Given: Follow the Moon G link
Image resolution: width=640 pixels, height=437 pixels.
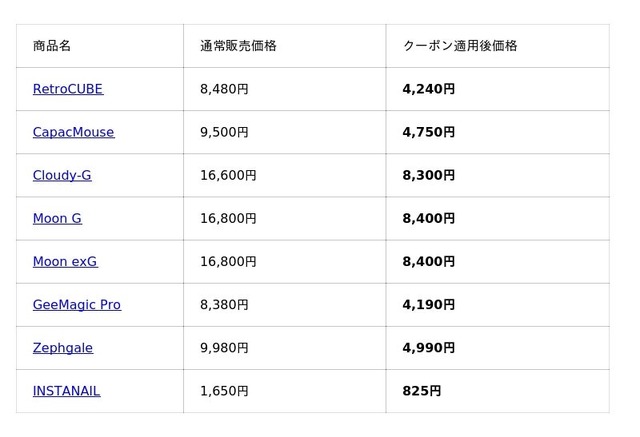Looking at the screenshot, I should click(57, 218).
